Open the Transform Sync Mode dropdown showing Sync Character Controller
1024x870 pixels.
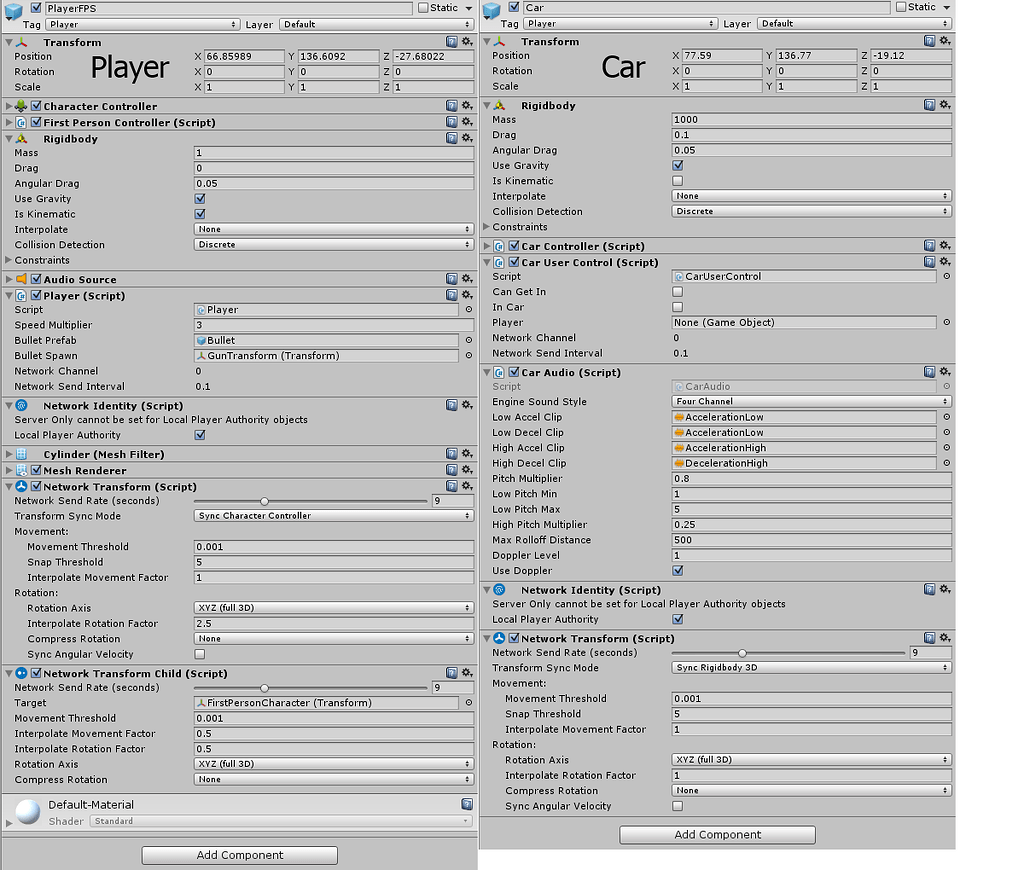334,514
